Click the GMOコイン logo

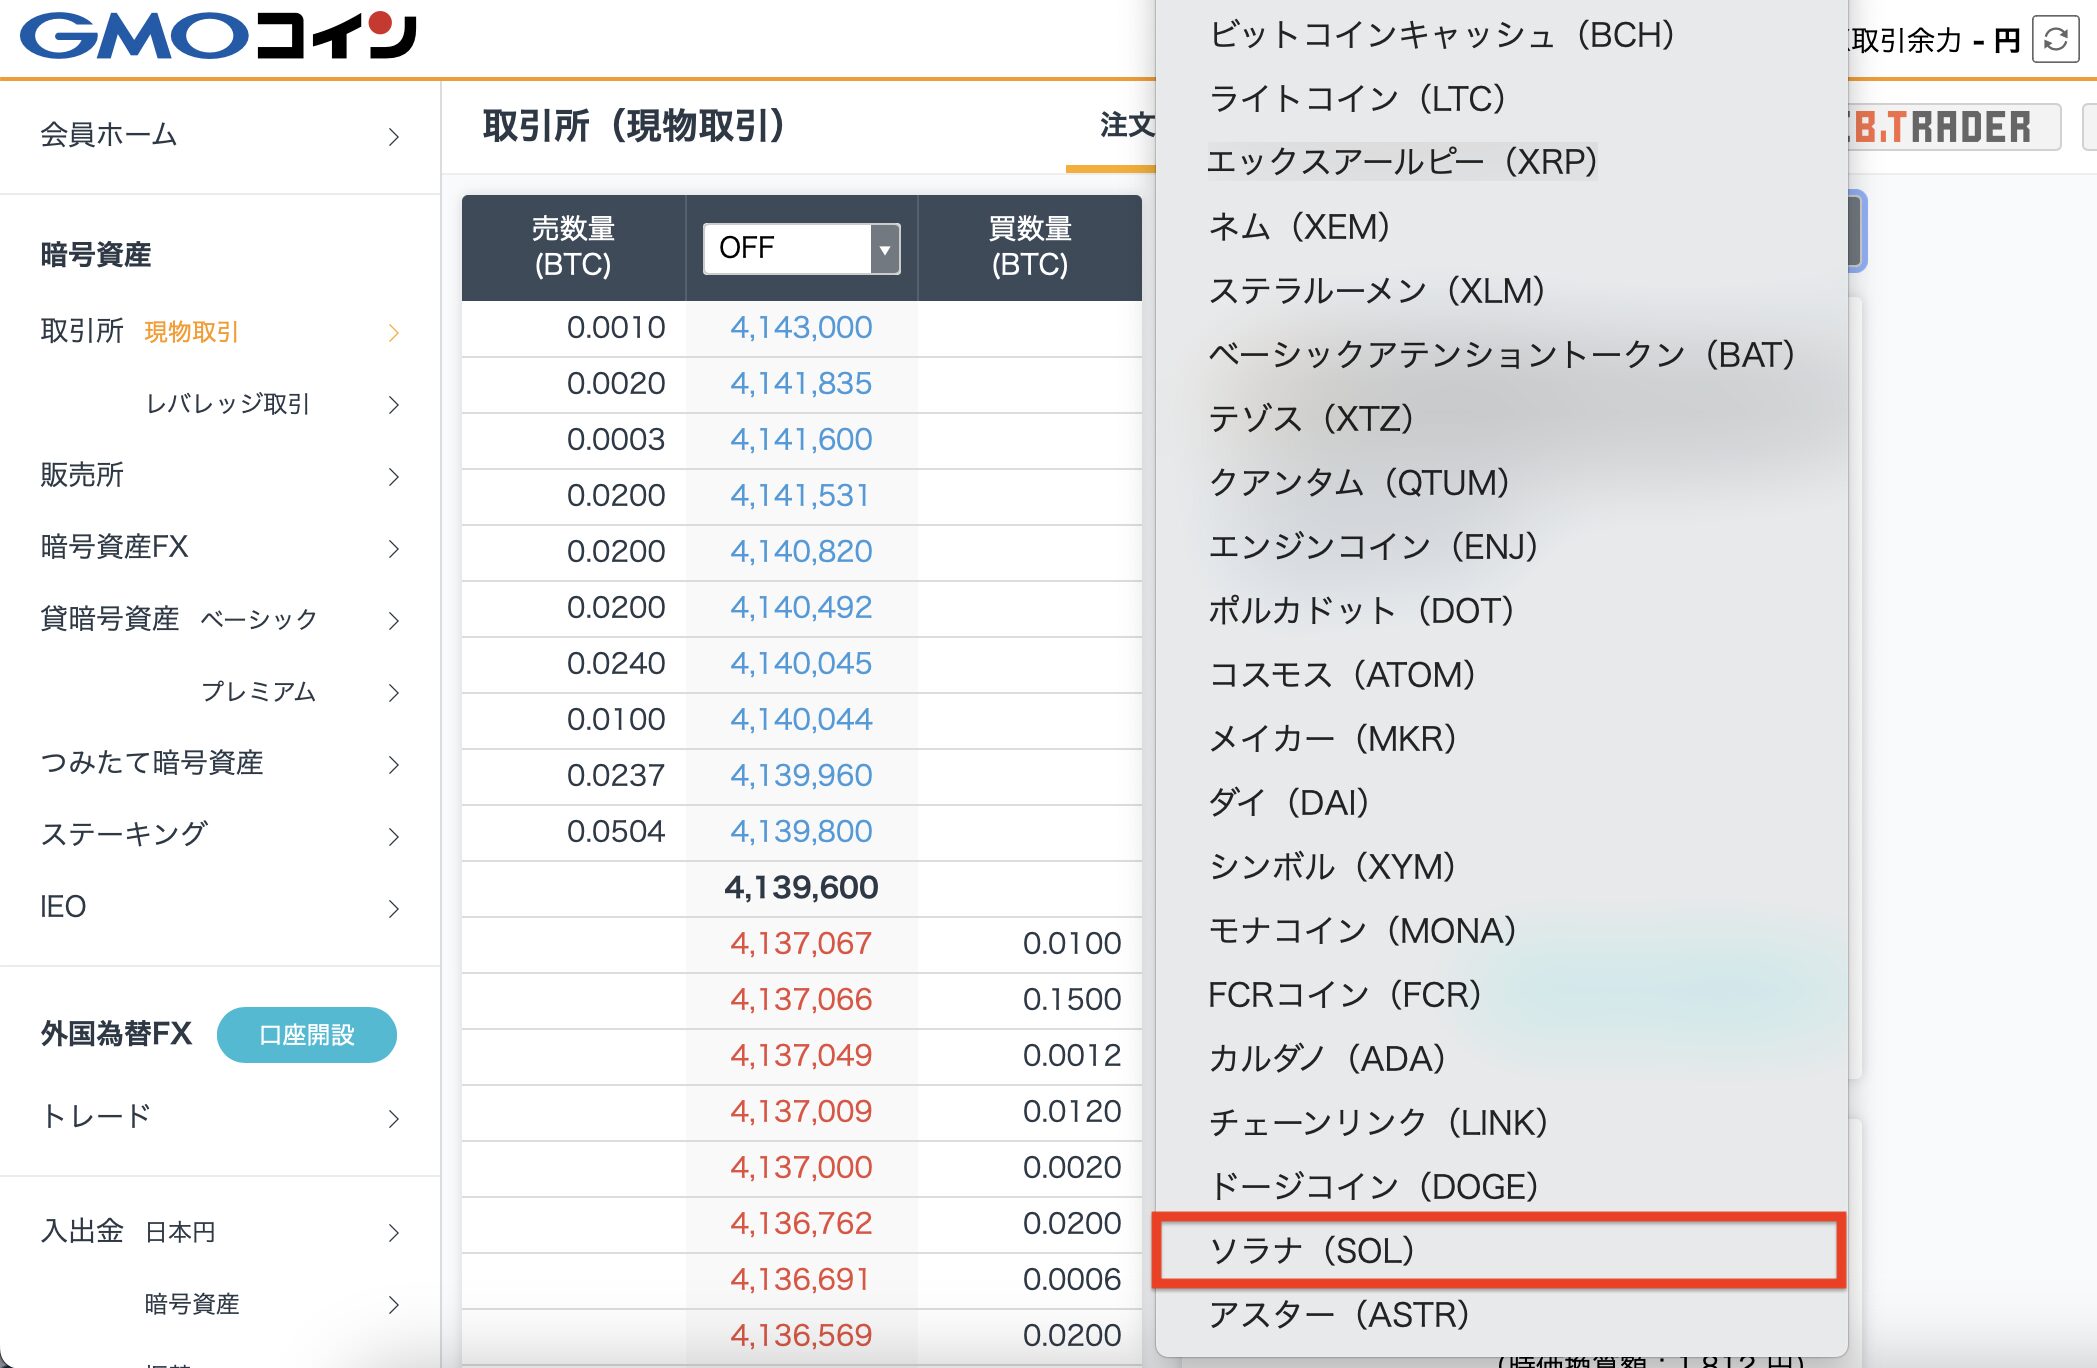point(218,36)
